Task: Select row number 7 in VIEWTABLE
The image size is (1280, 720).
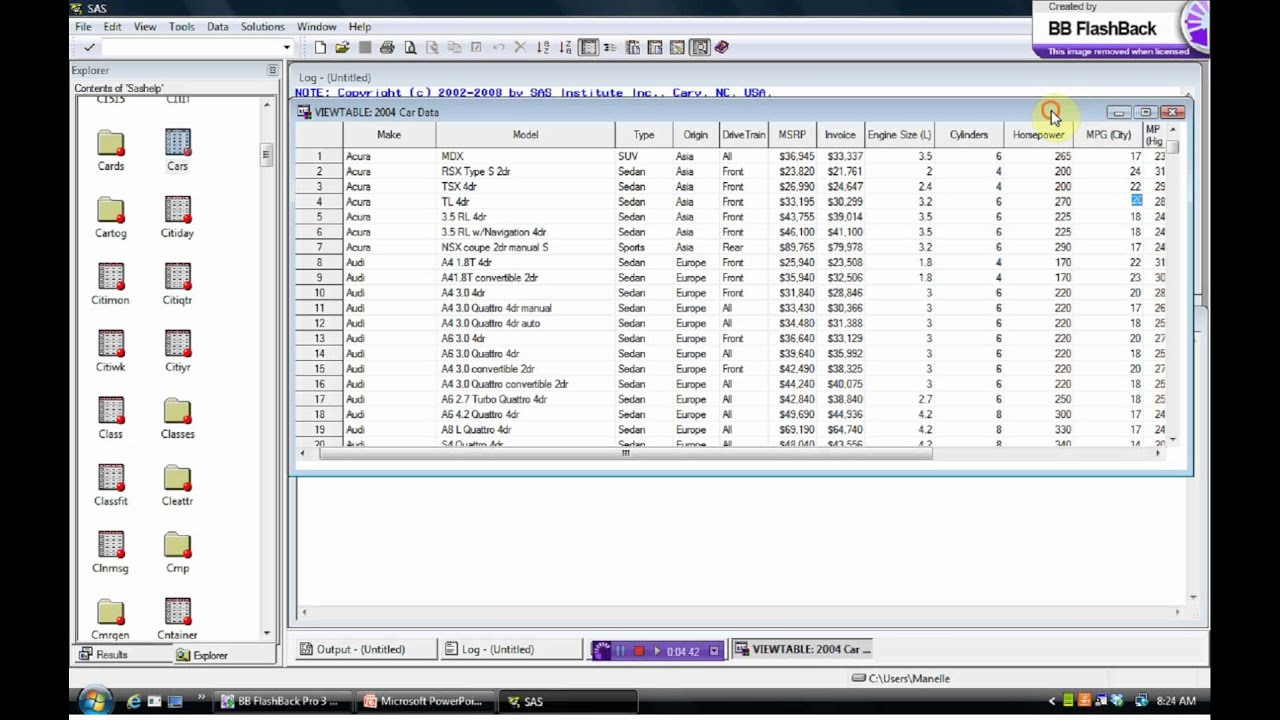Action: (x=319, y=247)
